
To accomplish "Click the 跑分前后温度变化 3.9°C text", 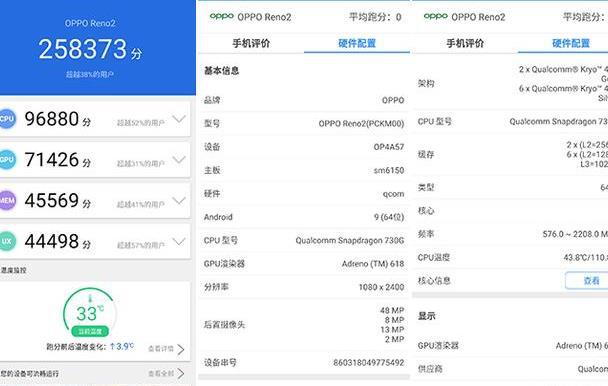I will coord(90,346).
